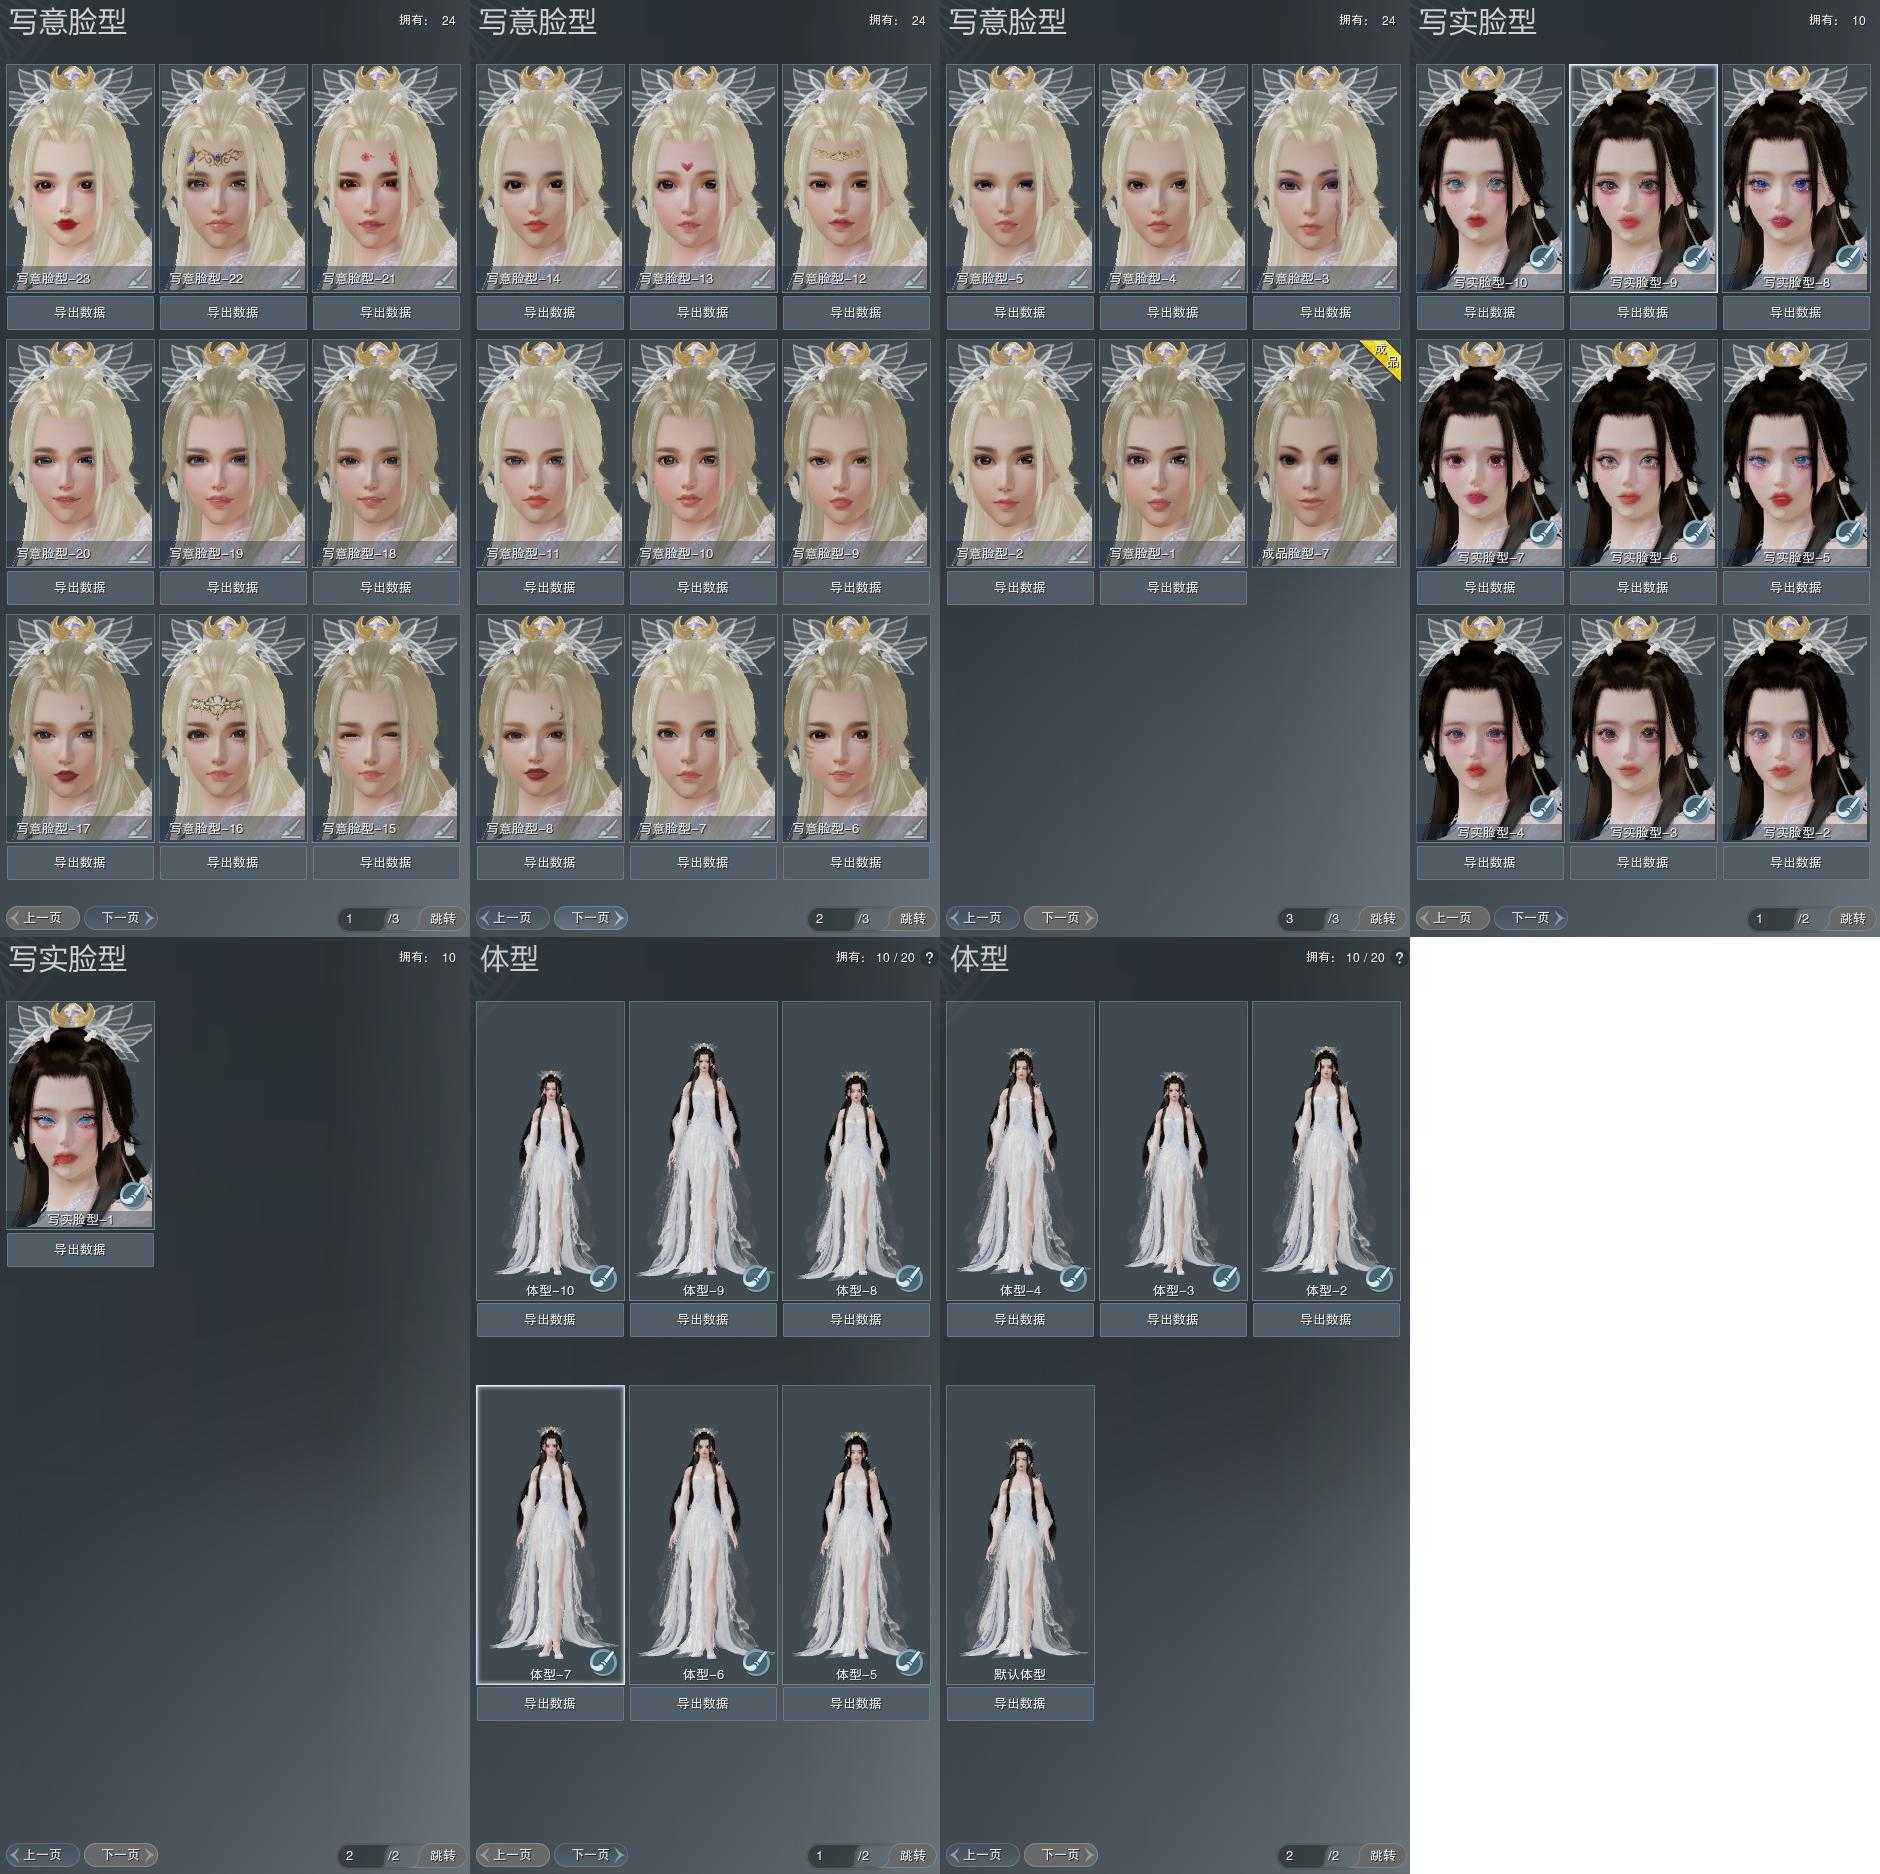Choose the 体型-5 body preset
Screen dimensions: 1880x1874
(856, 1530)
